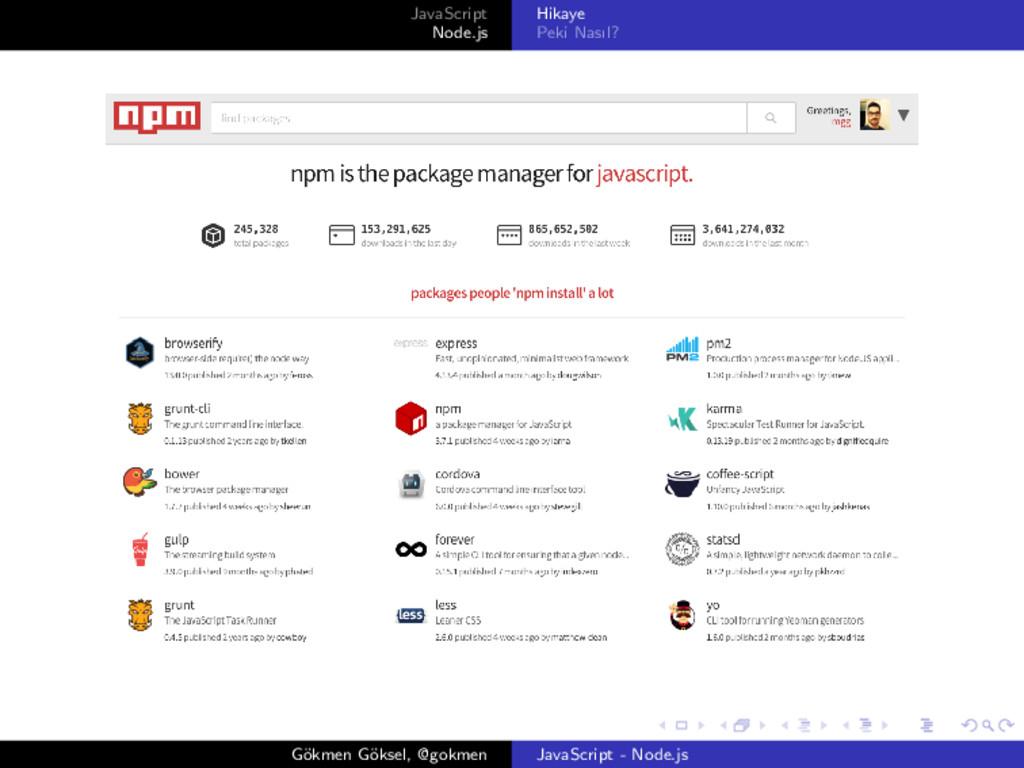Click the last day downloads calendar icon
The height and width of the screenshot is (768, 1024).
click(x=342, y=234)
